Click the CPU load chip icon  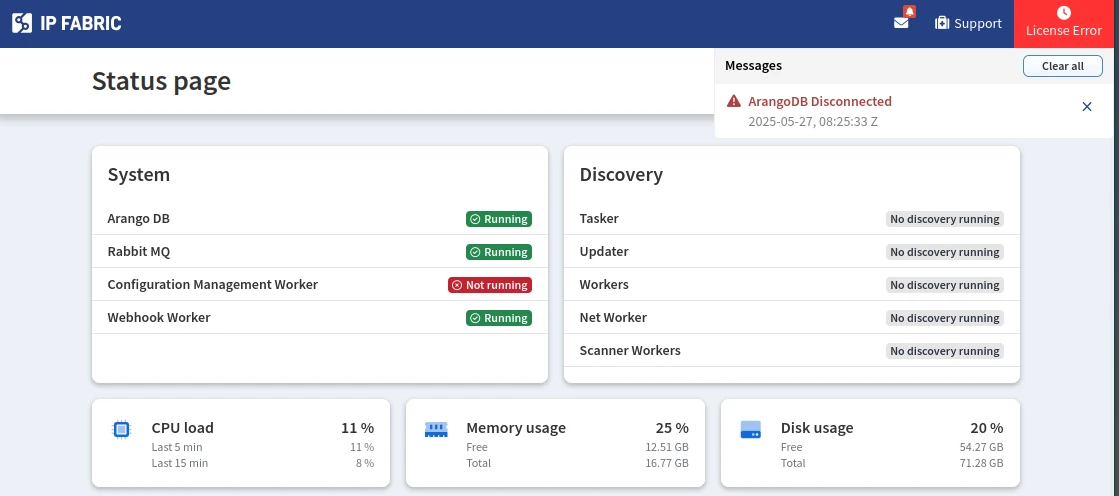coord(121,429)
